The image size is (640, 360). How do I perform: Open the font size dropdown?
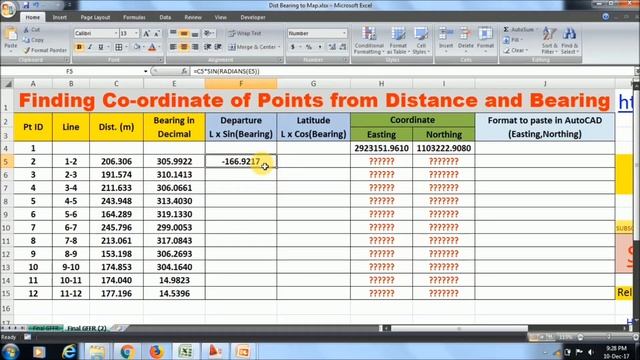(136, 33)
